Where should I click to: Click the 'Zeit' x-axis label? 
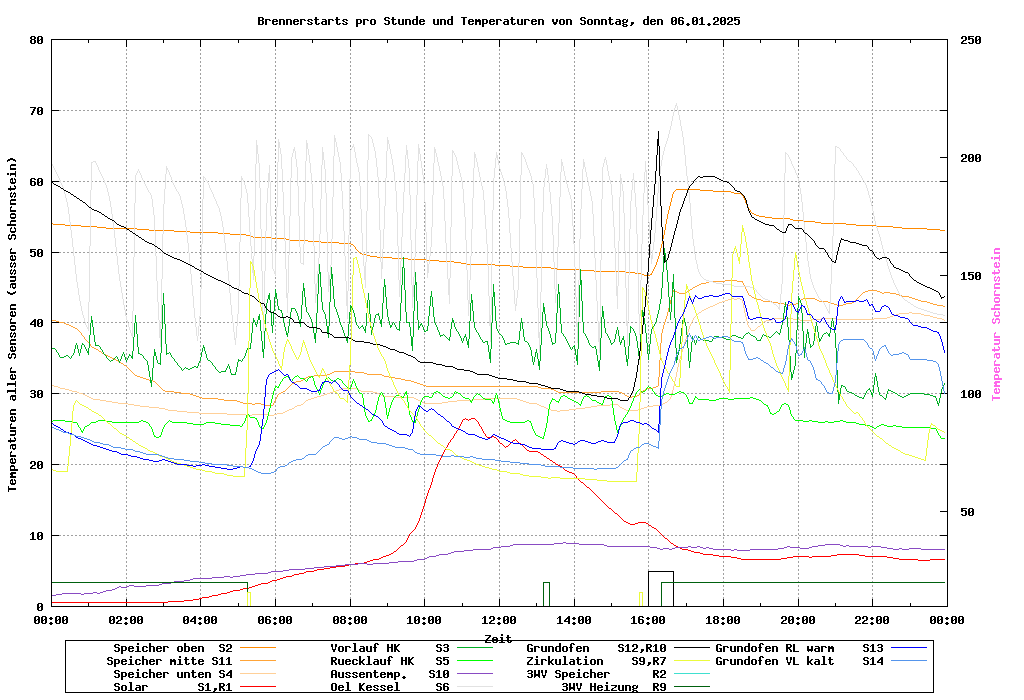click(x=498, y=638)
